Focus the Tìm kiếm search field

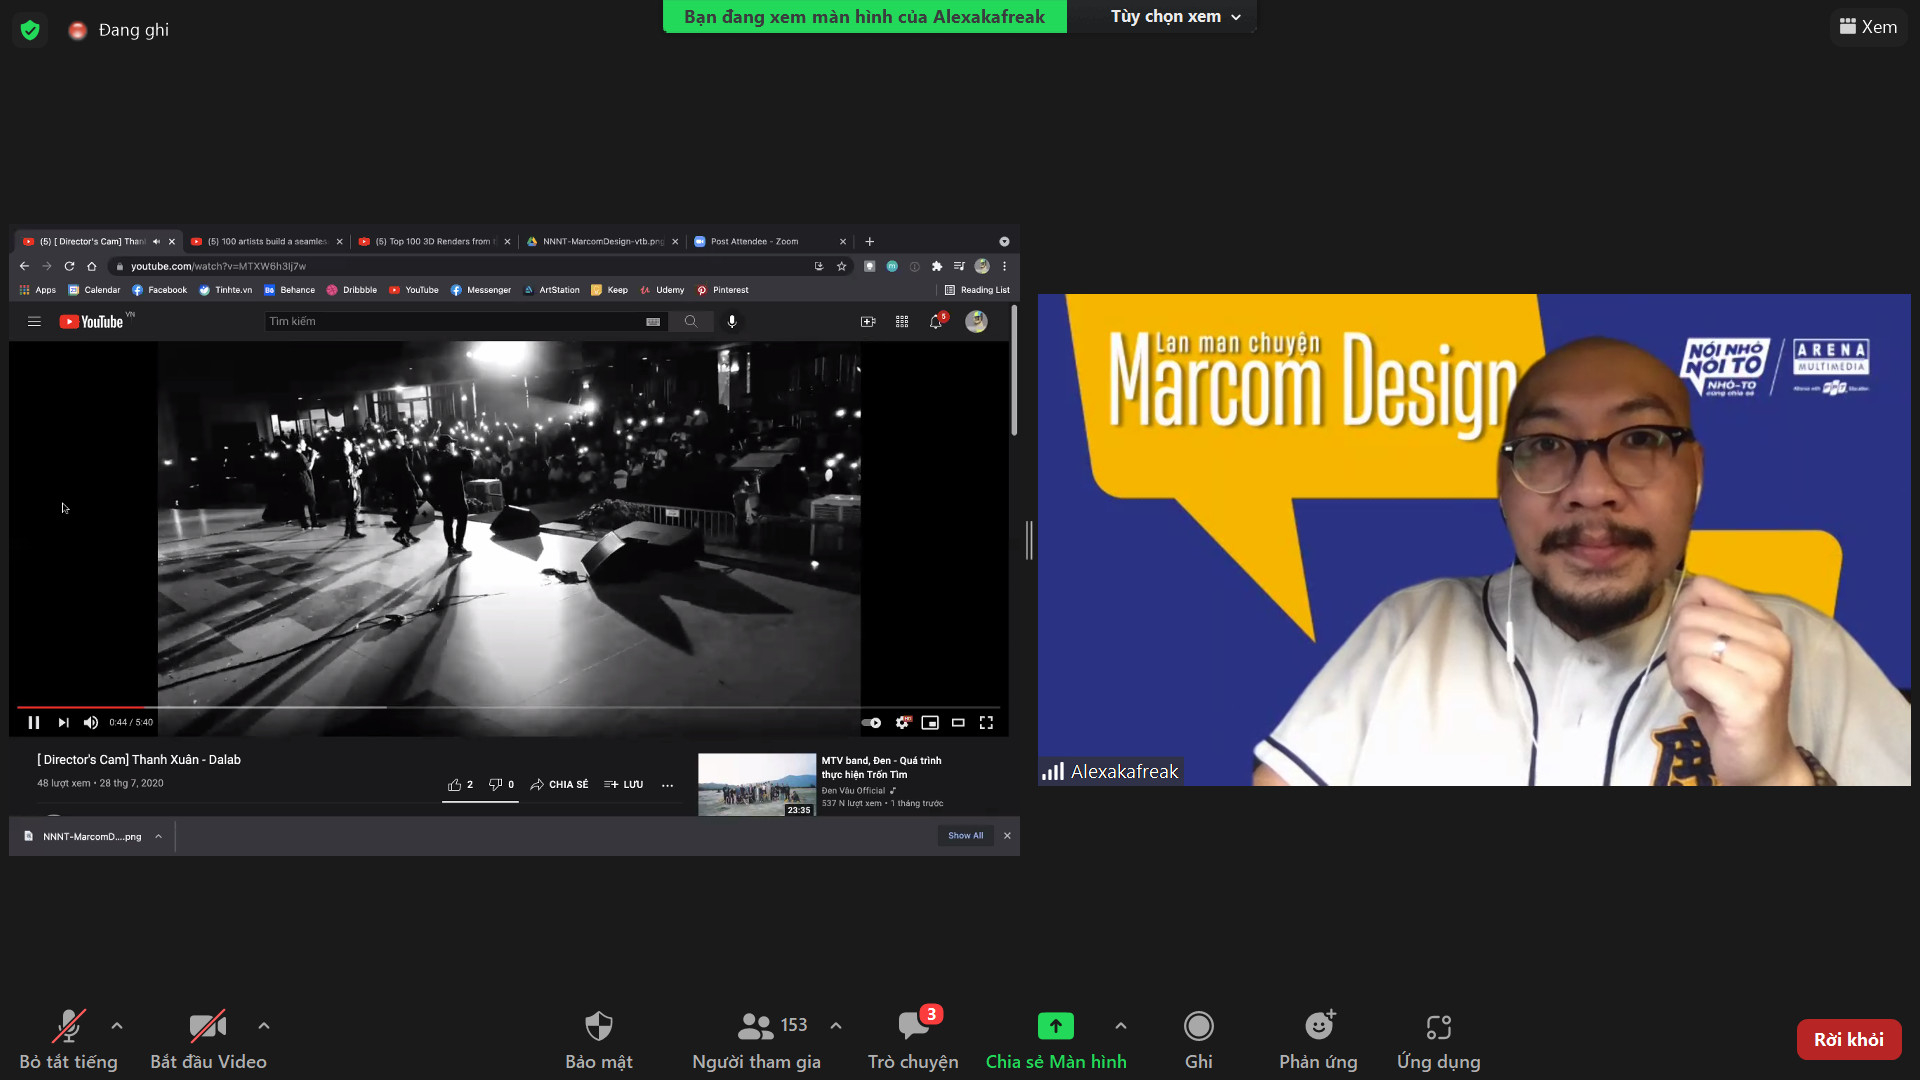click(x=455, y=321)
